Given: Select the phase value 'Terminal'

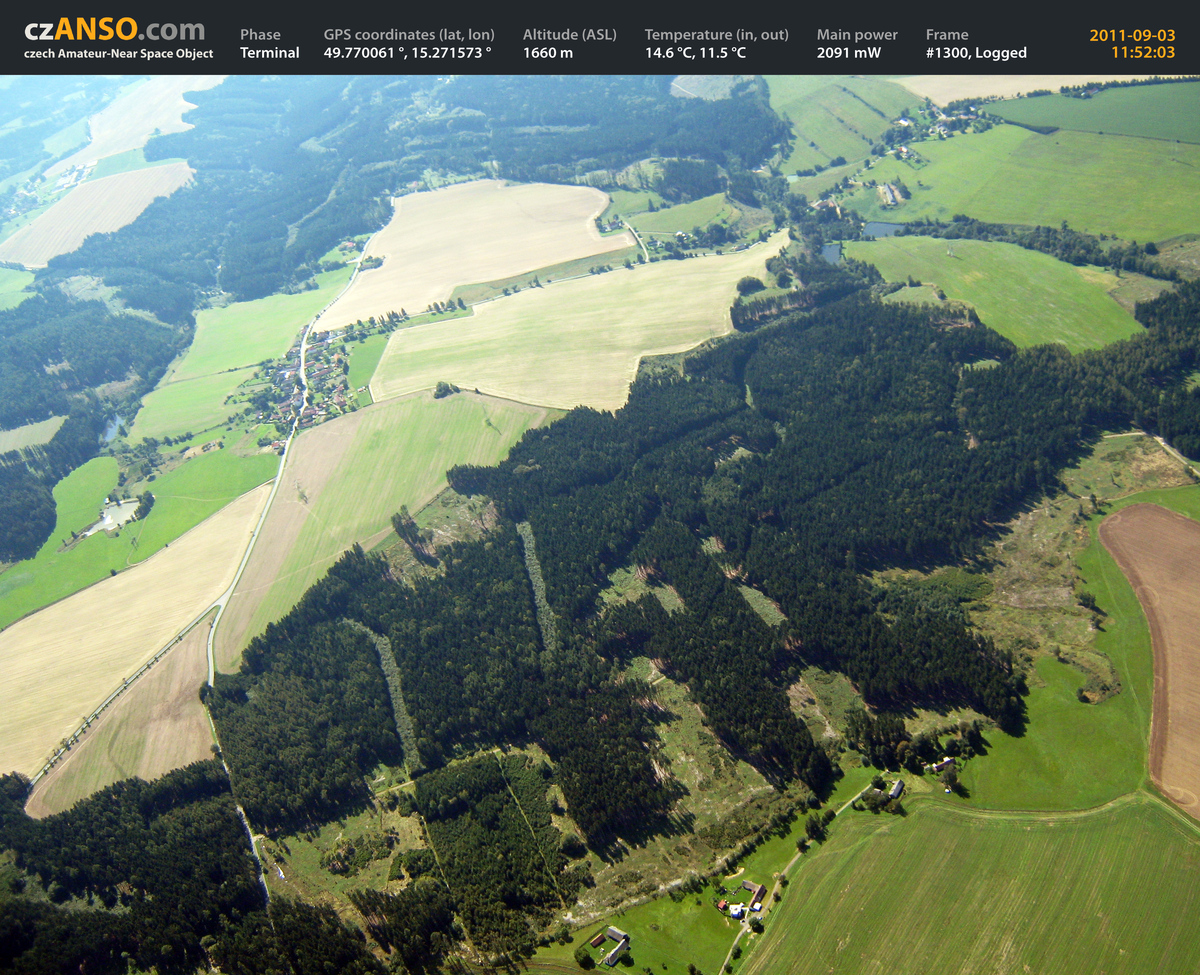Looking at the screenshot, I should tap(270, 53).
